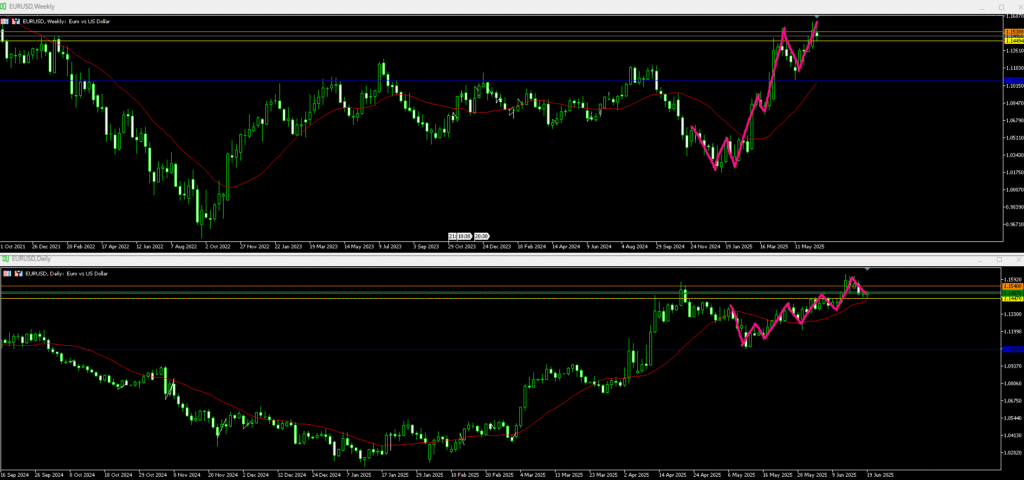
Task: Click '2 Oct 2022' on Weekly time axis
Action: [x=217, y=247]
